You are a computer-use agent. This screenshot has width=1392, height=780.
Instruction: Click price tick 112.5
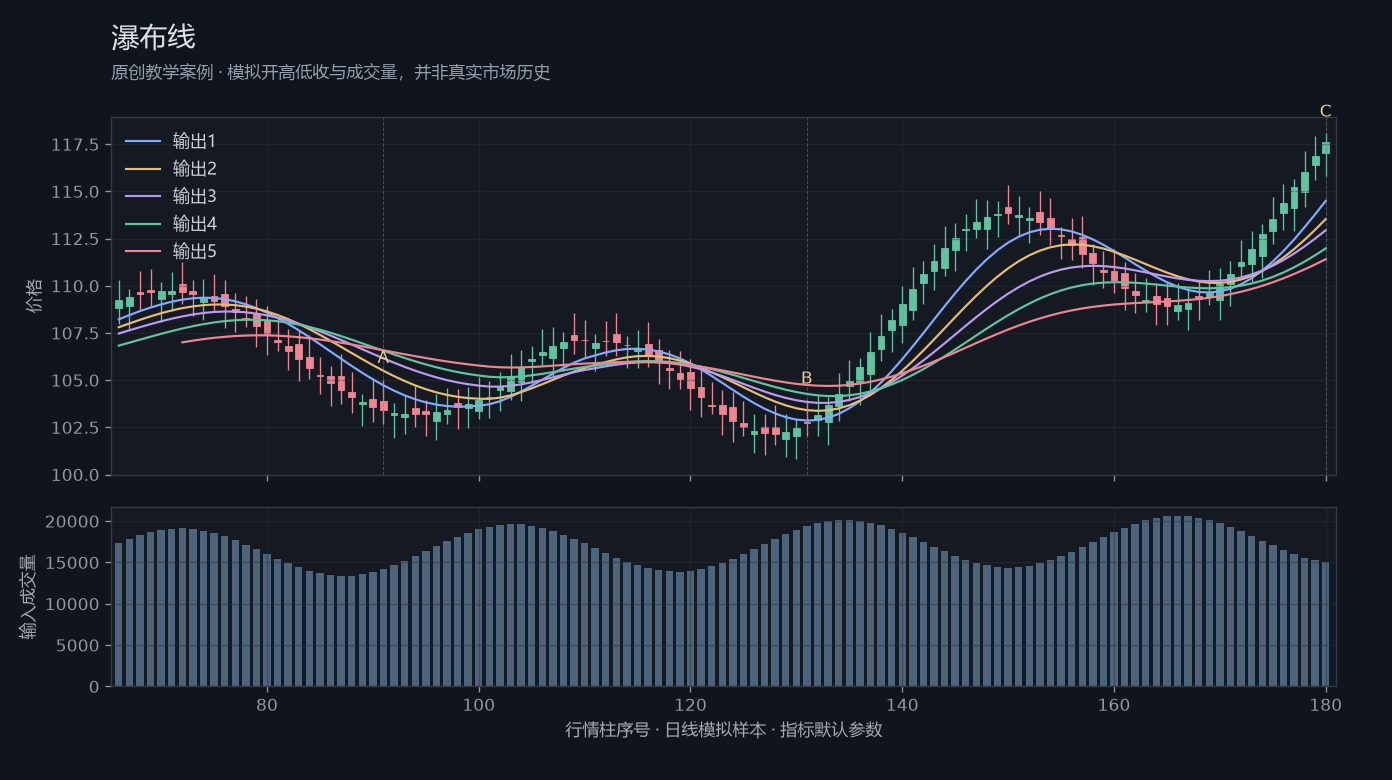[75, 239]
